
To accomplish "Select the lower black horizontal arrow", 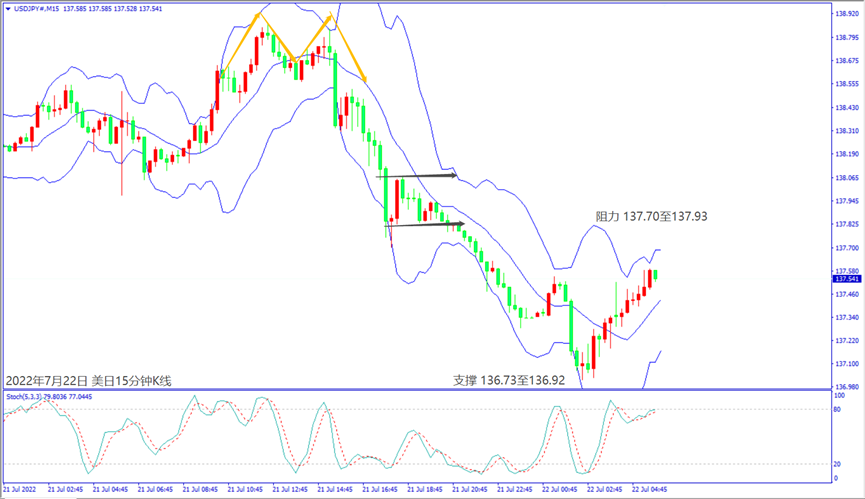I will click(425, 224).
